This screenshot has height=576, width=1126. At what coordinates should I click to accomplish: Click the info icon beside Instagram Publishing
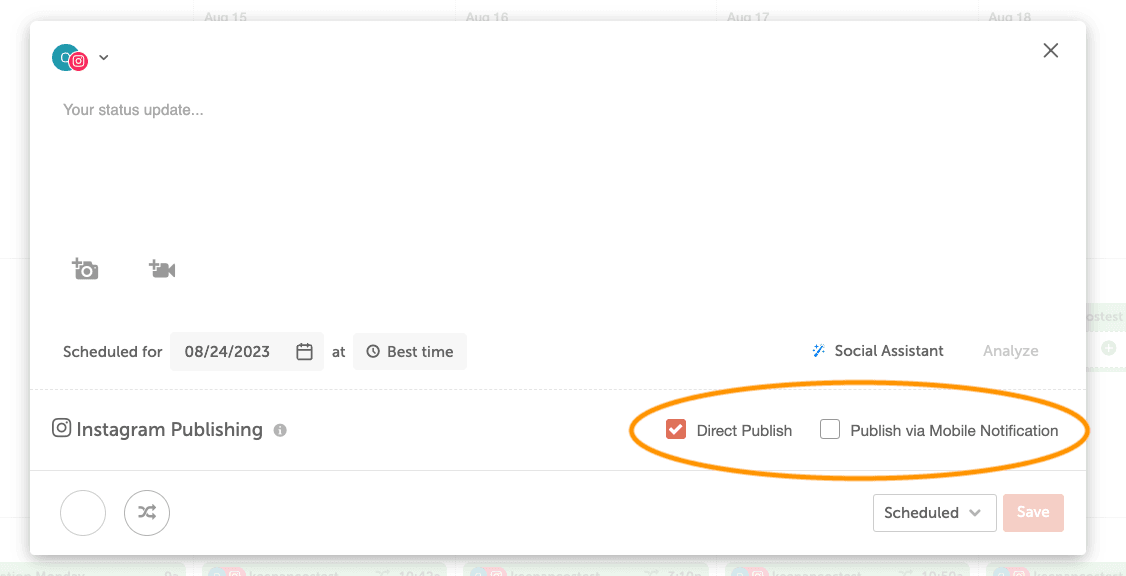coord(280,431)
